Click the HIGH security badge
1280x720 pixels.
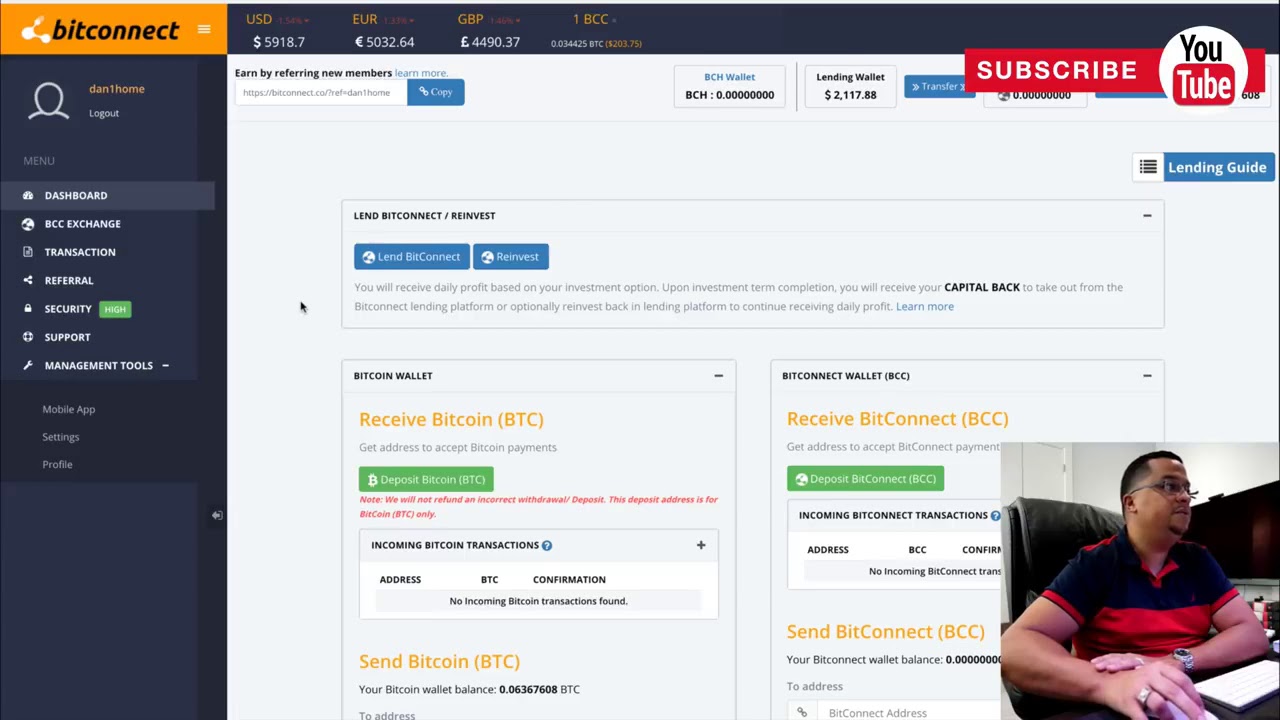pos(115,309)
